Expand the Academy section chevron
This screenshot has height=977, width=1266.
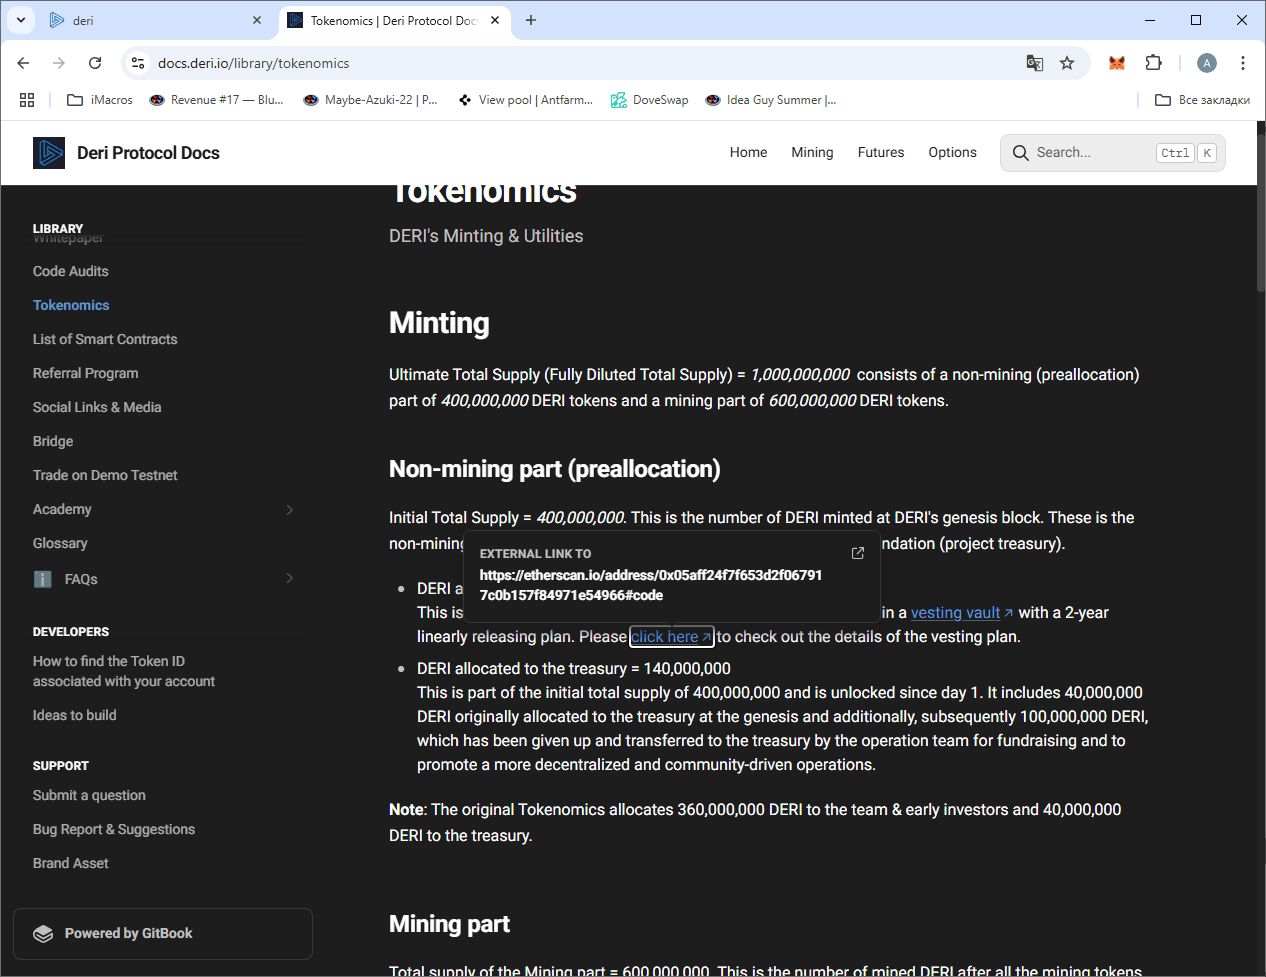[x=290, y=509]
